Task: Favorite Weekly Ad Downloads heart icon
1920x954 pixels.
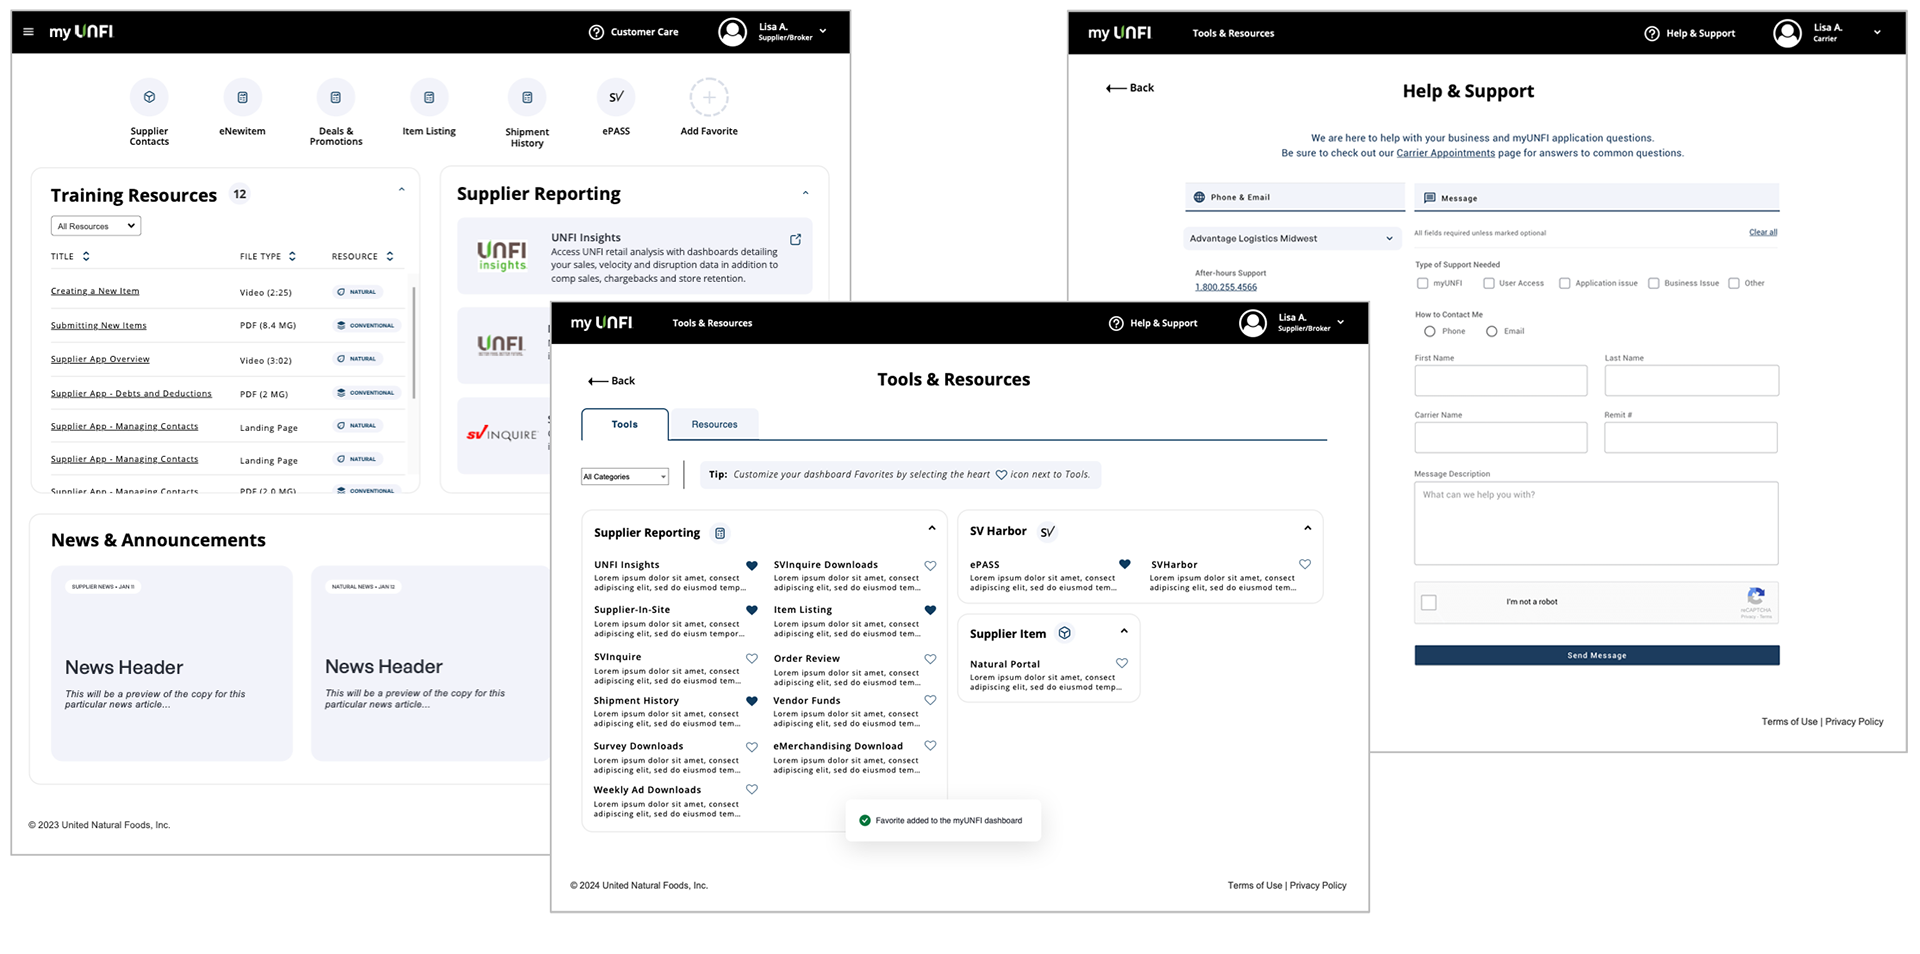Action: tap(752, 789)
